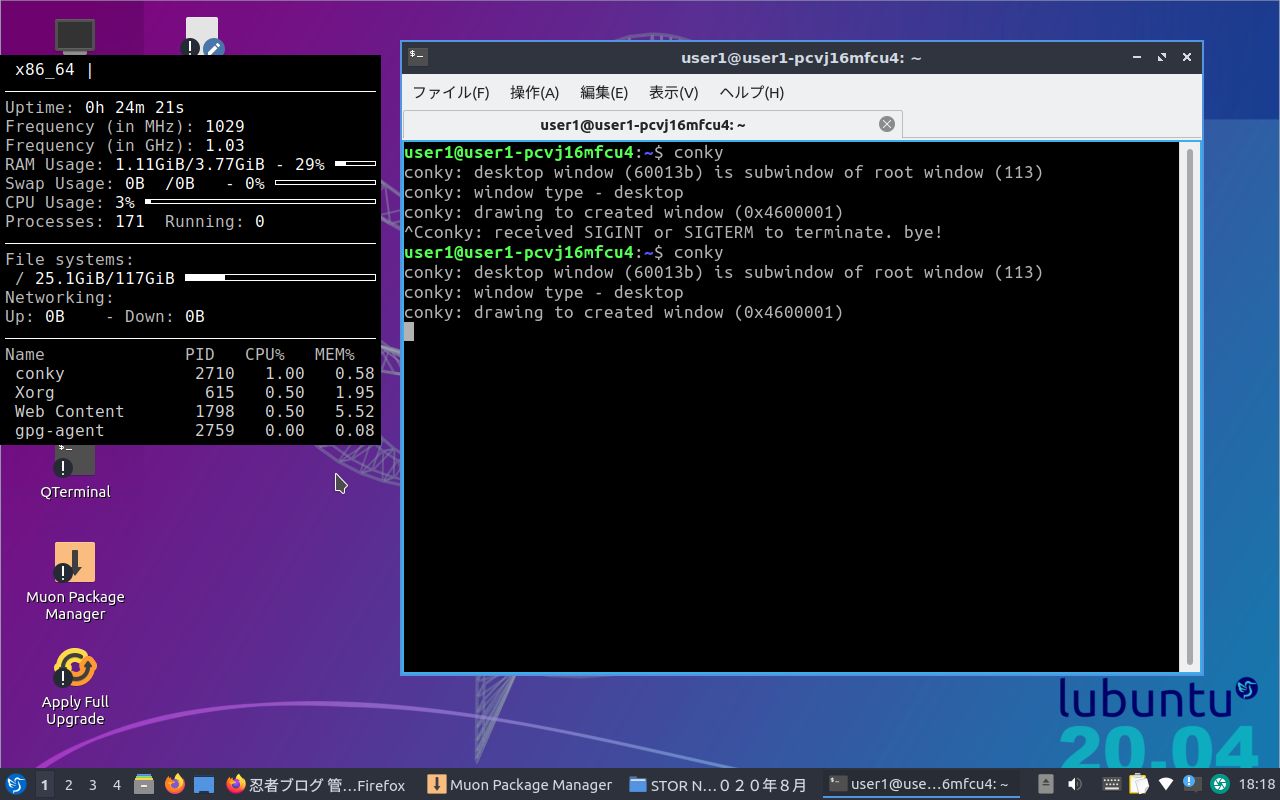The height and width of the screenshot is (800, 1280).
Task: Switch to the STOR N file manager taskbar window
Action: pos(719,785)
